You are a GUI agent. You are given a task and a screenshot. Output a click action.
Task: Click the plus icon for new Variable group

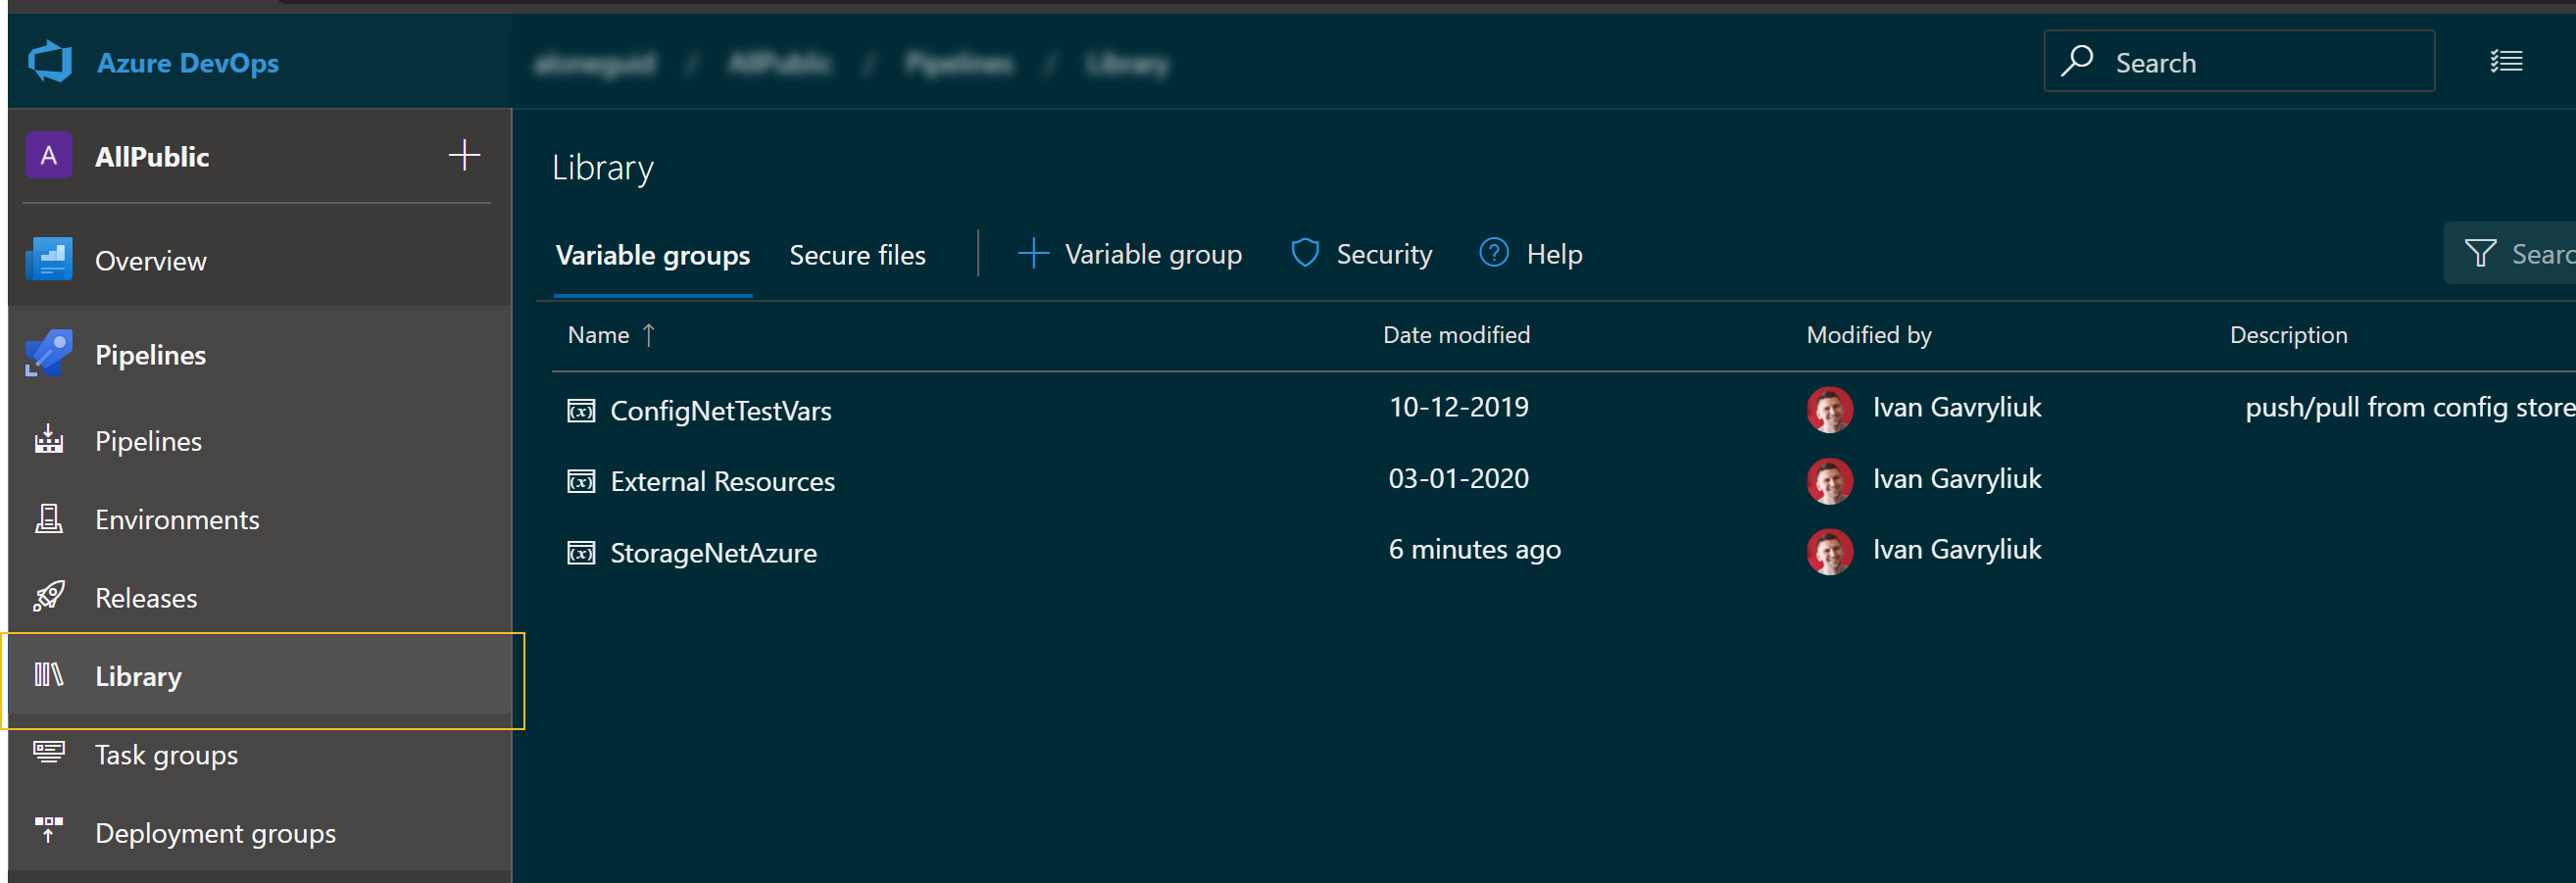pos(1033,253)
